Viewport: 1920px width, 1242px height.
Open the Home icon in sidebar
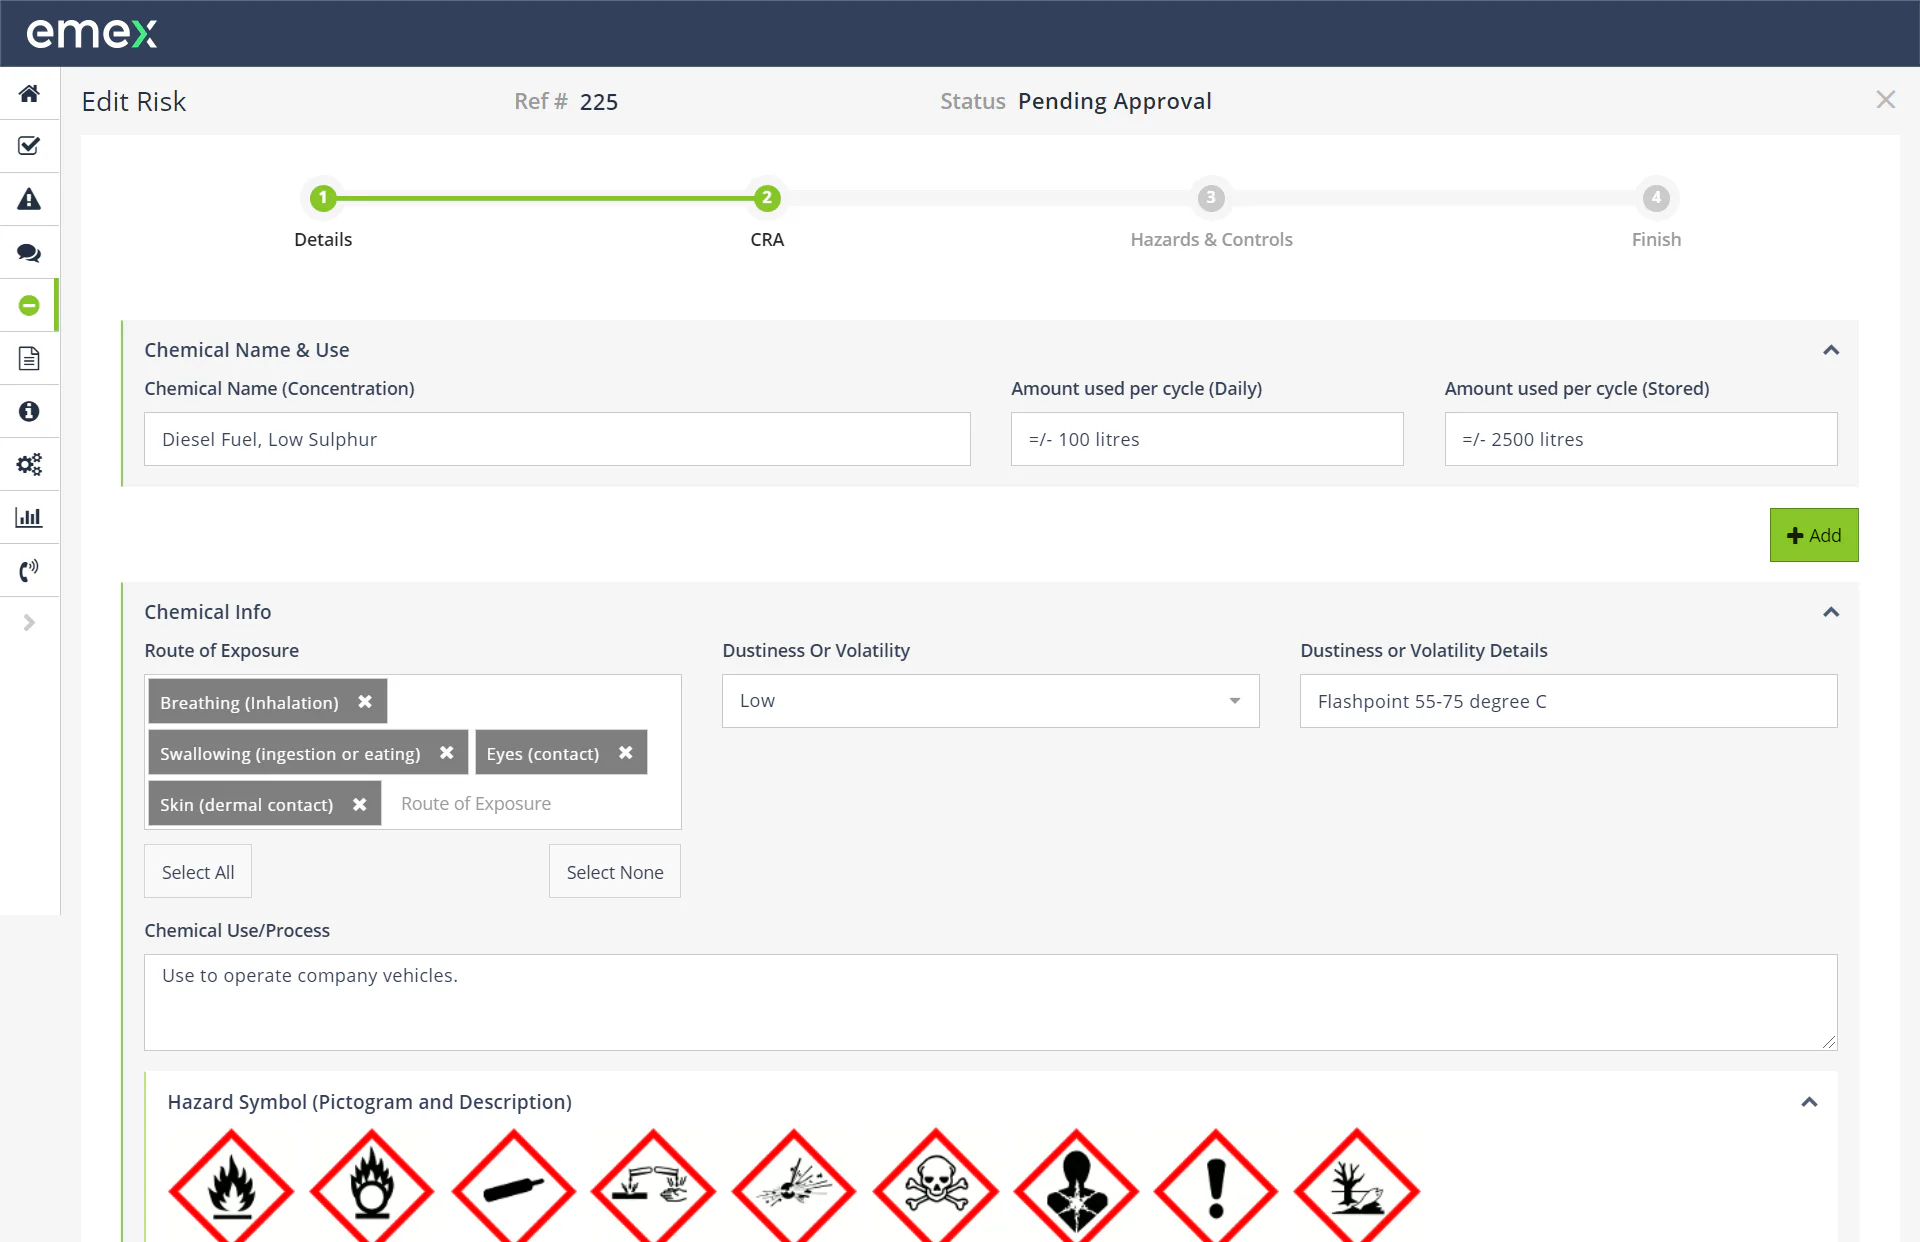click(29, 93)
